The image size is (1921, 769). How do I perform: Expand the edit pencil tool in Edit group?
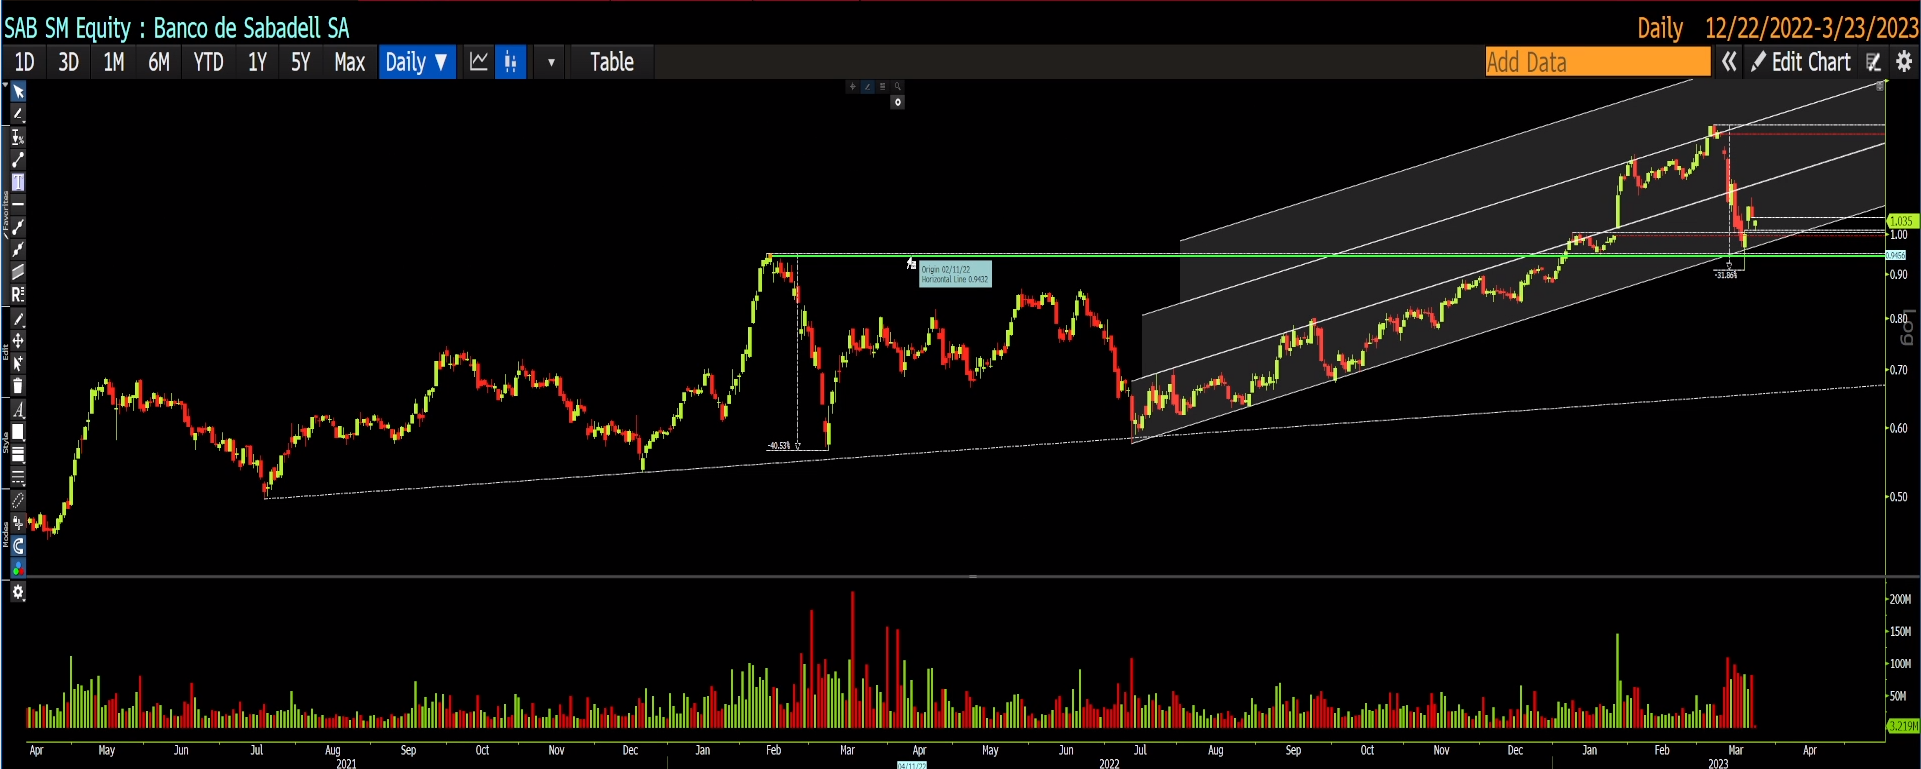pos(18,319)
